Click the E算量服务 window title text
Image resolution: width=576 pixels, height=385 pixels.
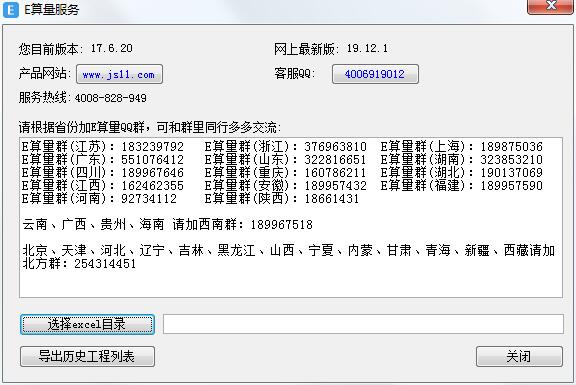(51, 10)
